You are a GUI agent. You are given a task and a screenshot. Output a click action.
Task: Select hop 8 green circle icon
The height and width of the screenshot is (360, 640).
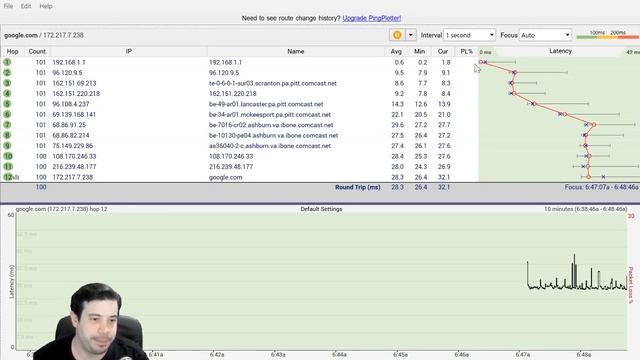tap(7, 135)
